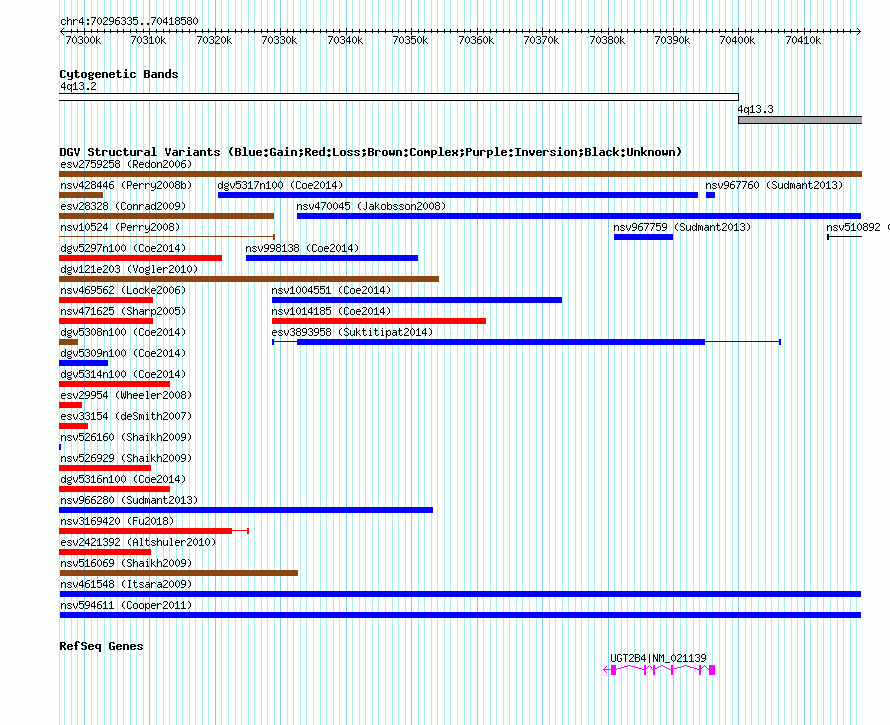890x725 pixels.
Task: Open dgv5297n100 (Coe2014) variant label
Action: (123, 248)
